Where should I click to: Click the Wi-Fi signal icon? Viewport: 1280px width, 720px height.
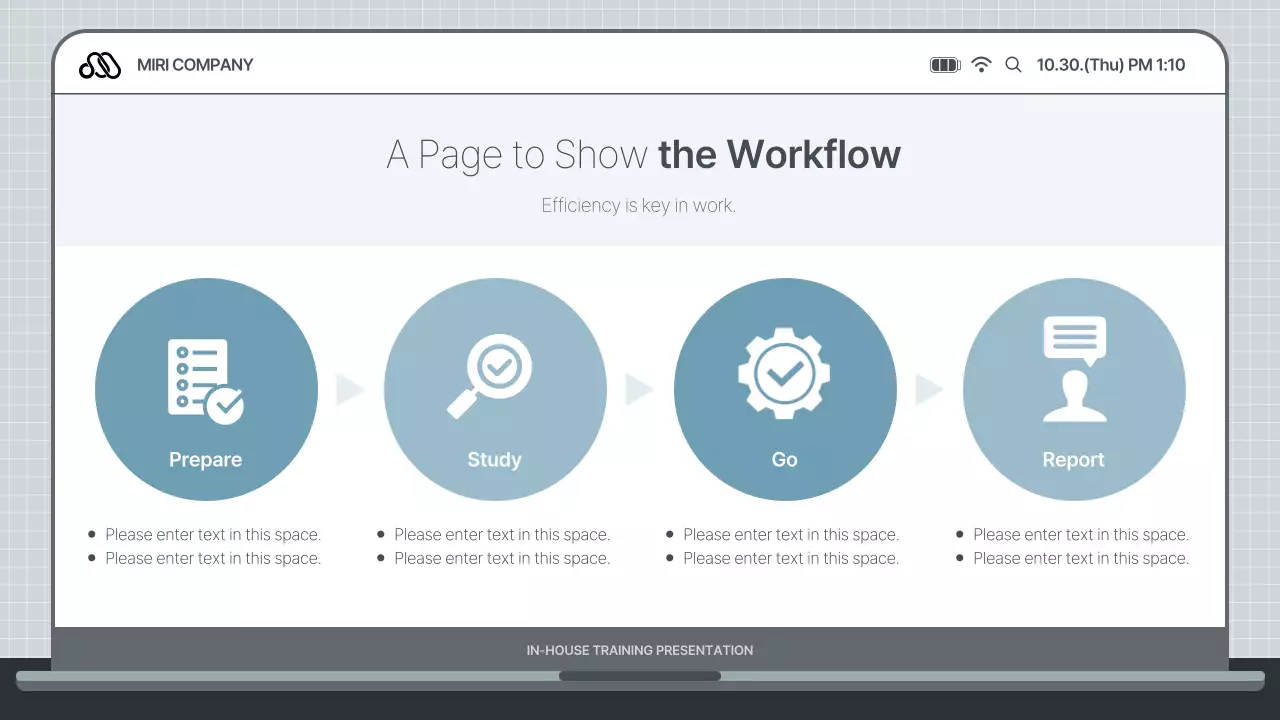981,64
